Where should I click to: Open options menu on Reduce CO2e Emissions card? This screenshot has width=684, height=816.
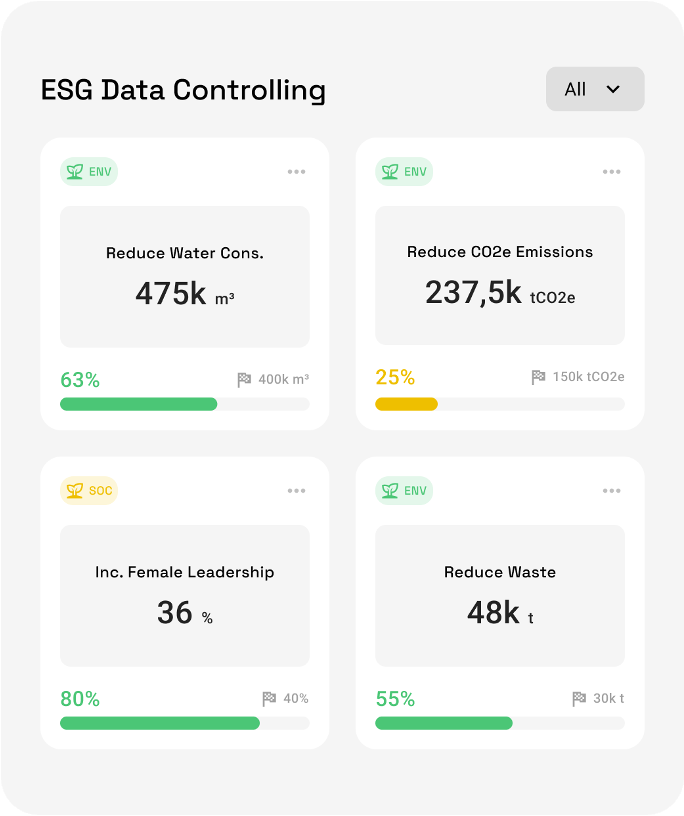pyautogui.click(x=612, y=172)
